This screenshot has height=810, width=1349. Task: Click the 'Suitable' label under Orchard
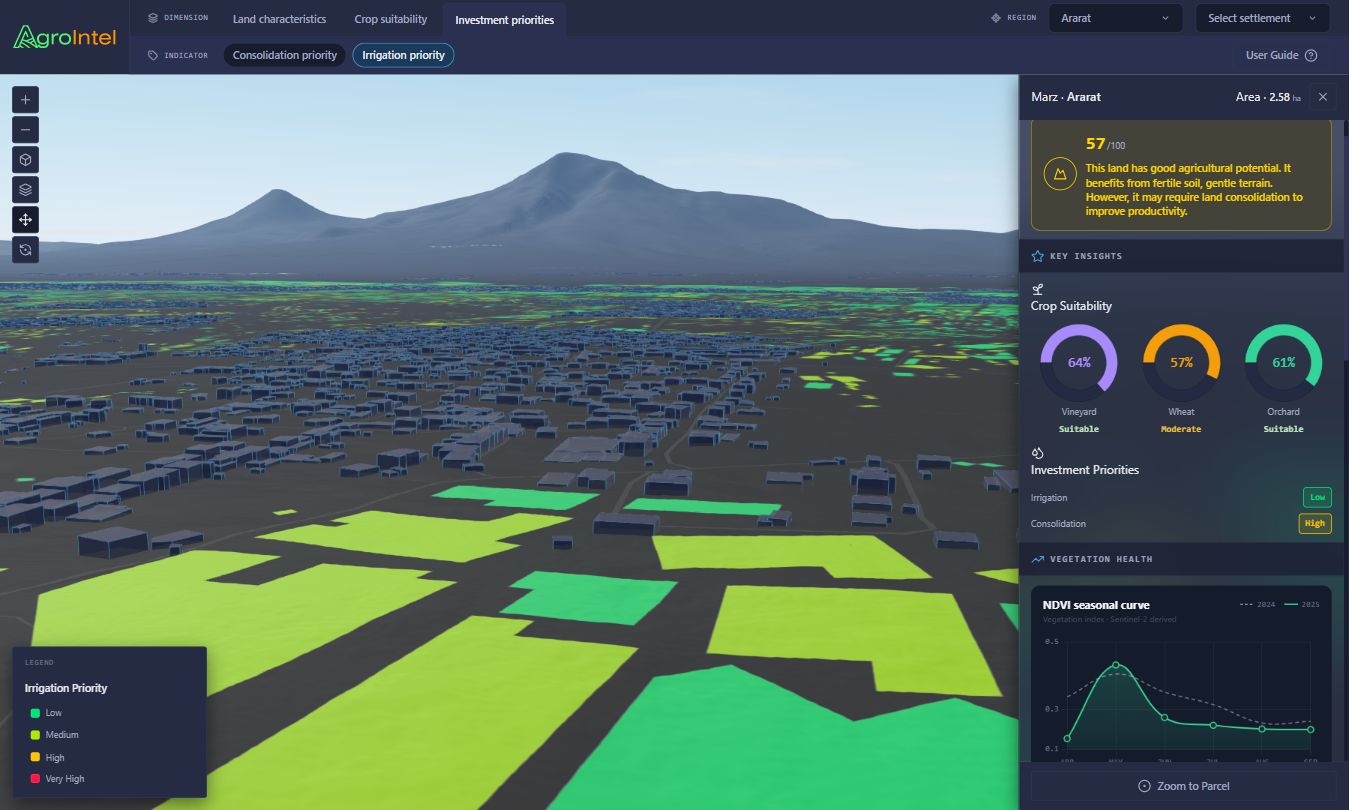pos(1283,429)
